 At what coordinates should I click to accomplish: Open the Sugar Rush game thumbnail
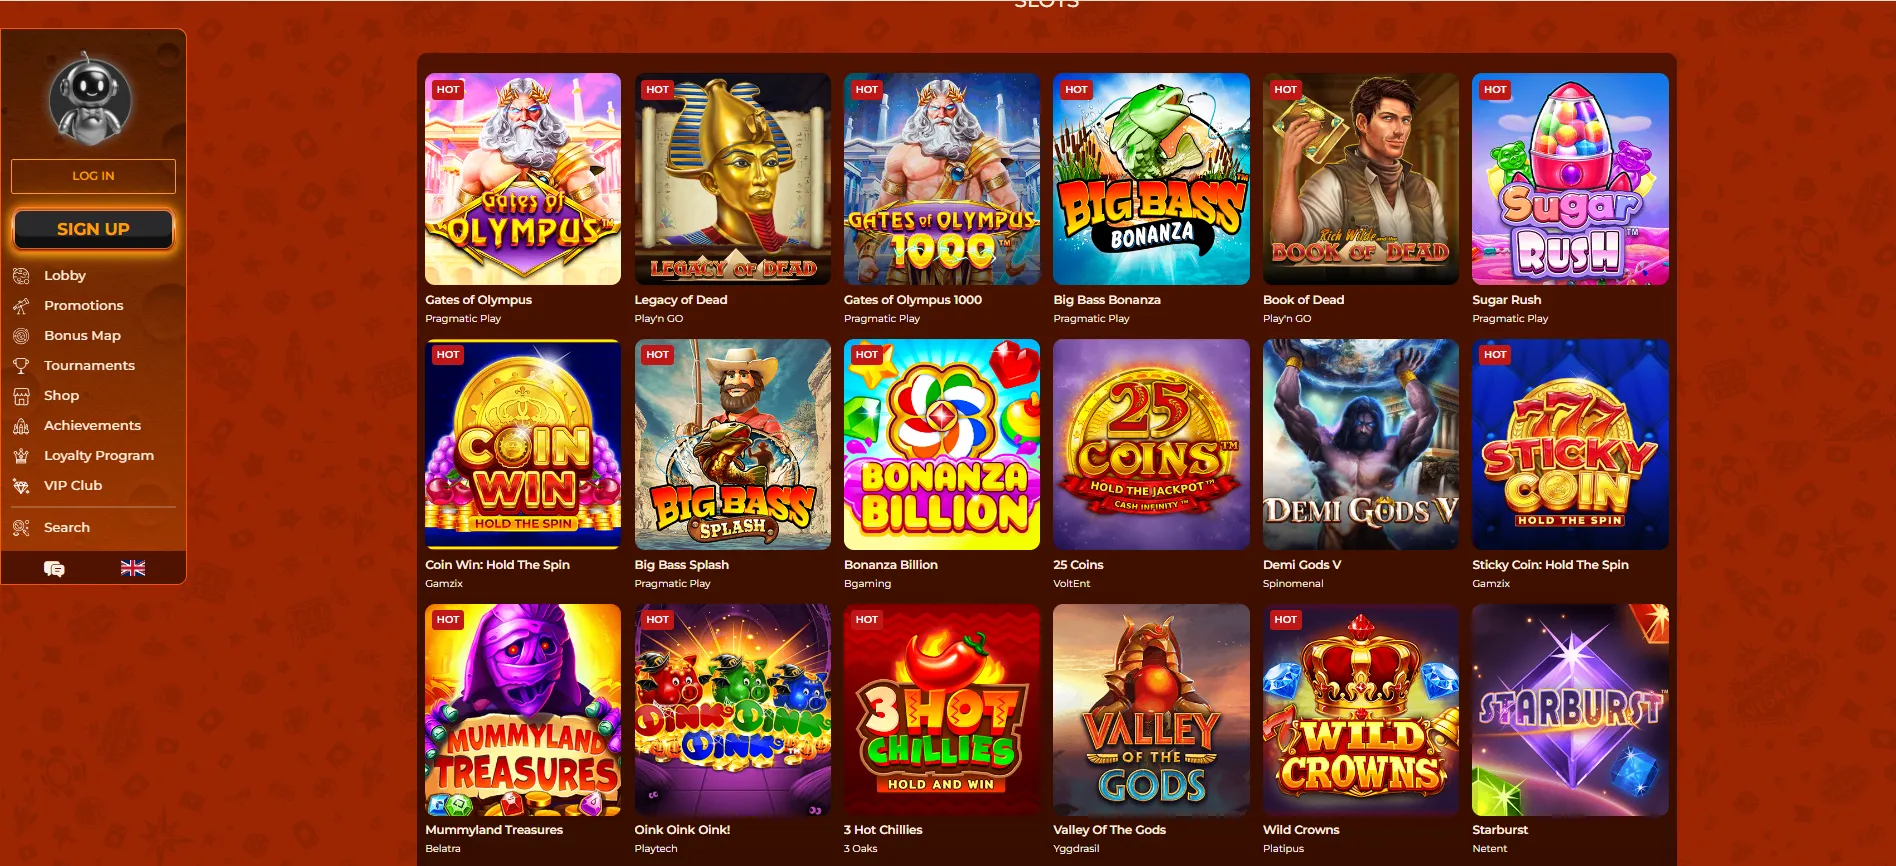(x=1570, y=179)
